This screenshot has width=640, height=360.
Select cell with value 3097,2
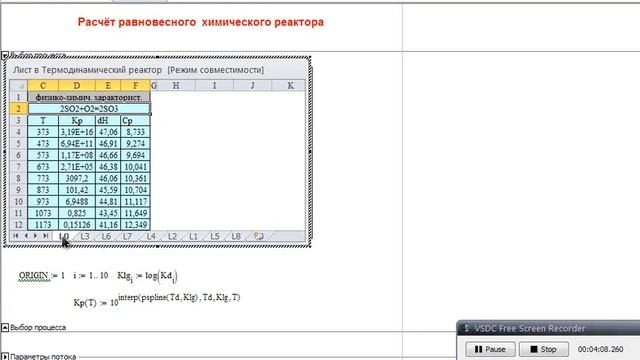click(x=77, y=178)
